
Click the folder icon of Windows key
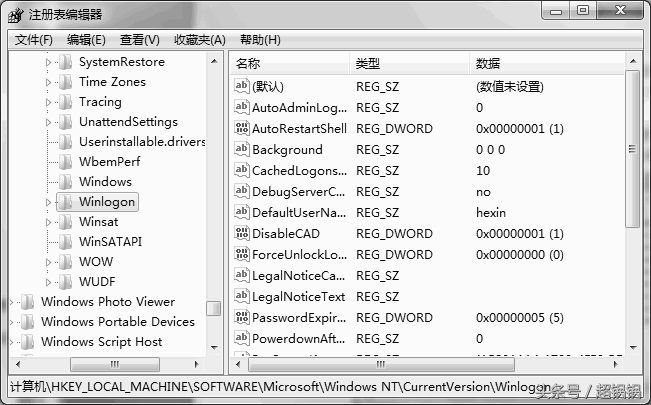click(x=65, y=182)
